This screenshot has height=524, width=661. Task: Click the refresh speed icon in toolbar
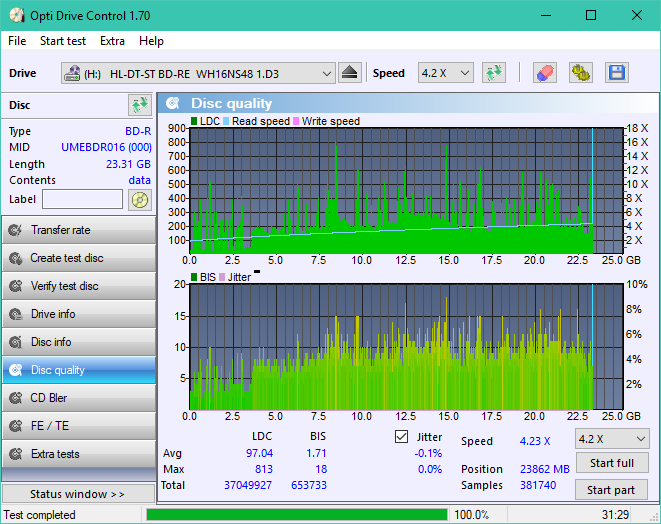493,73
